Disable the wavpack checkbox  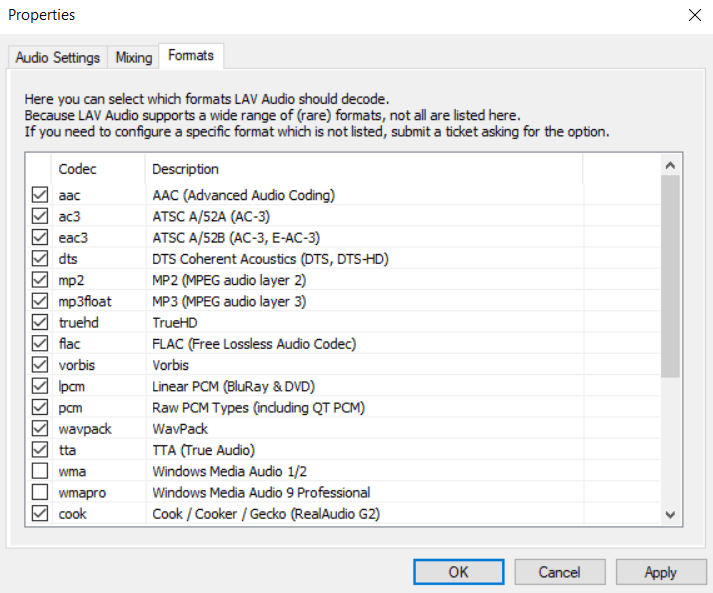[x=40, y=428]
